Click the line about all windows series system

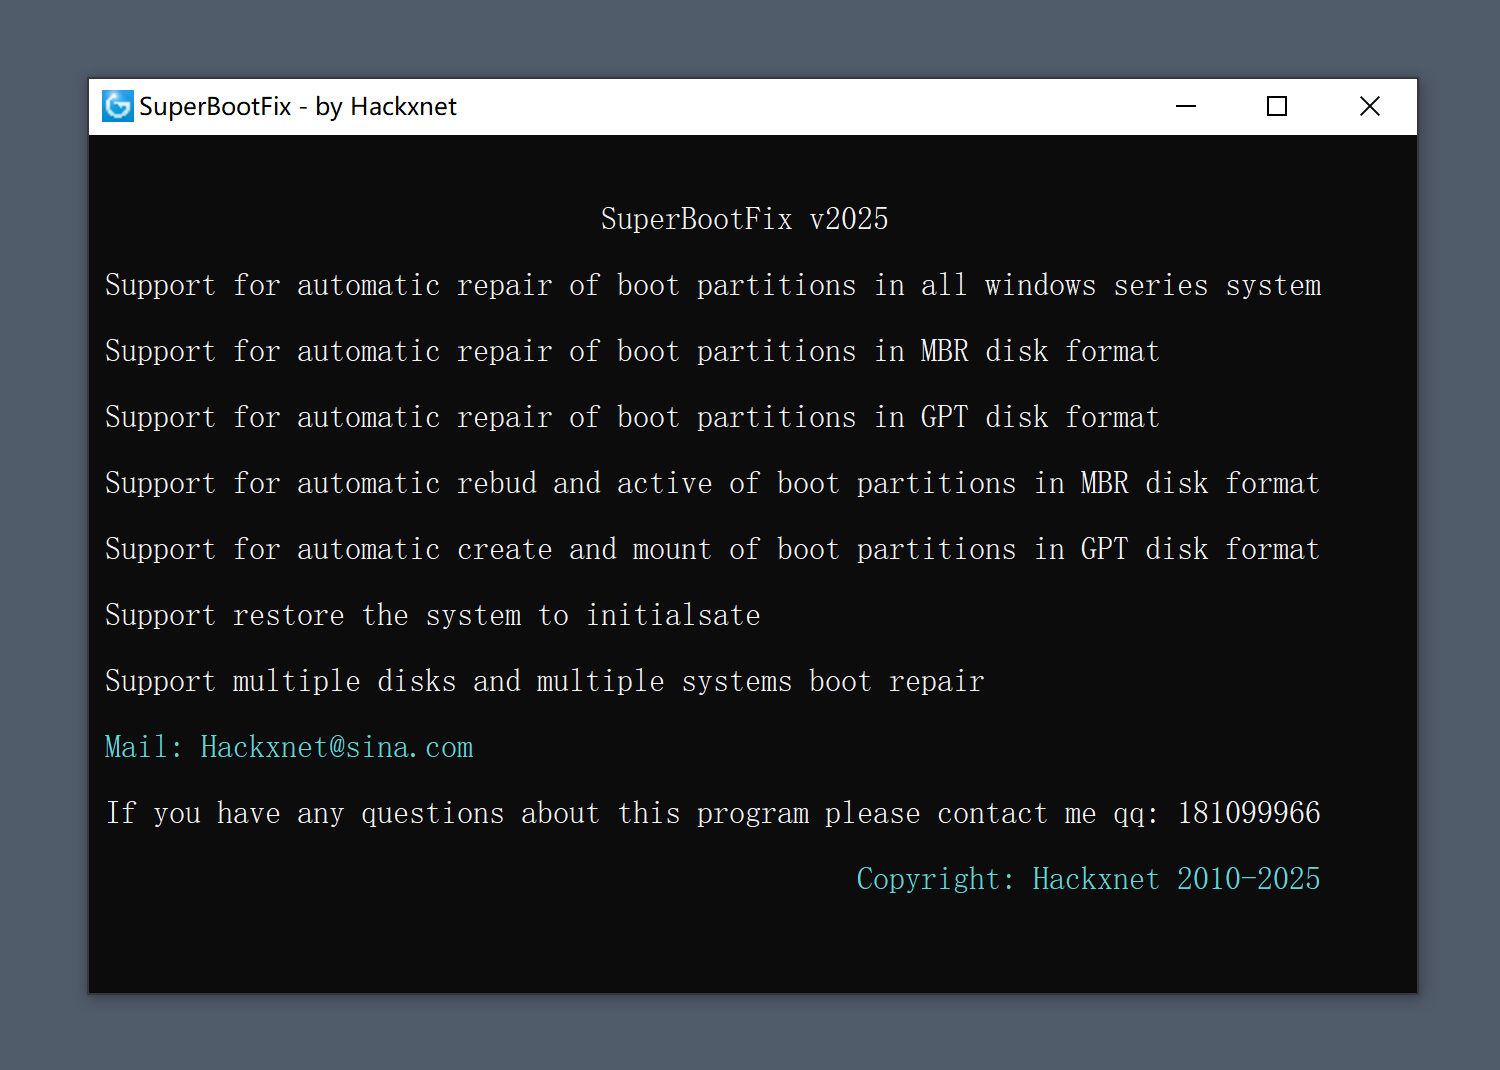tap(712, 285)
